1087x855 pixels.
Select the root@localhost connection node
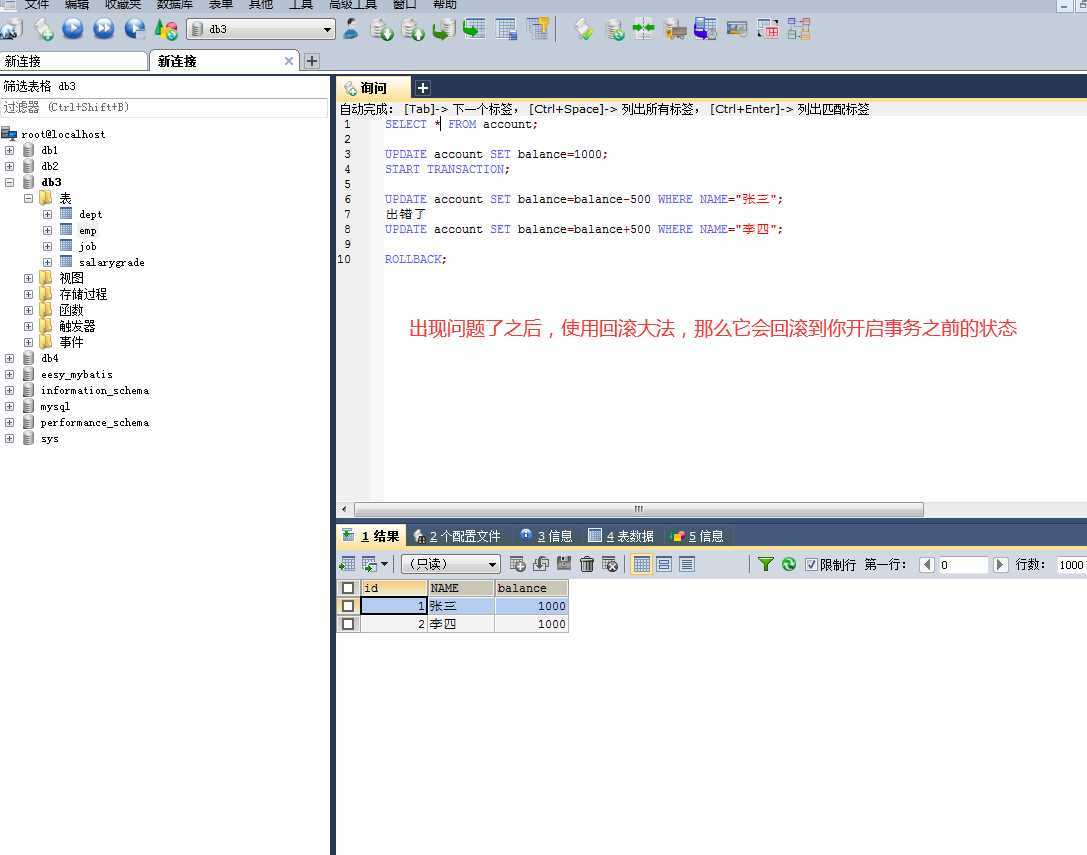63,135
